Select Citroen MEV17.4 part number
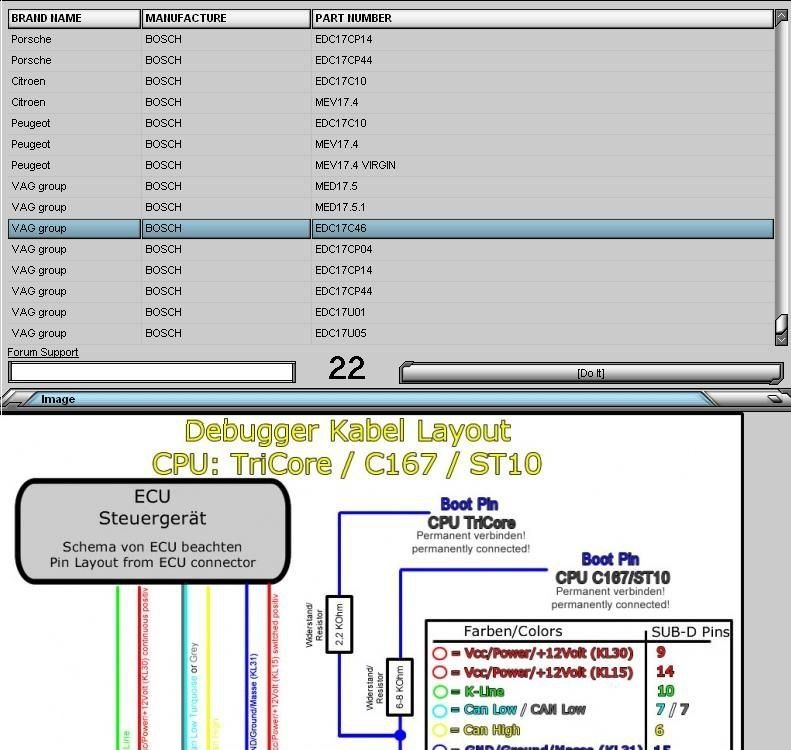Screen dimensions: 791x750 336,102
